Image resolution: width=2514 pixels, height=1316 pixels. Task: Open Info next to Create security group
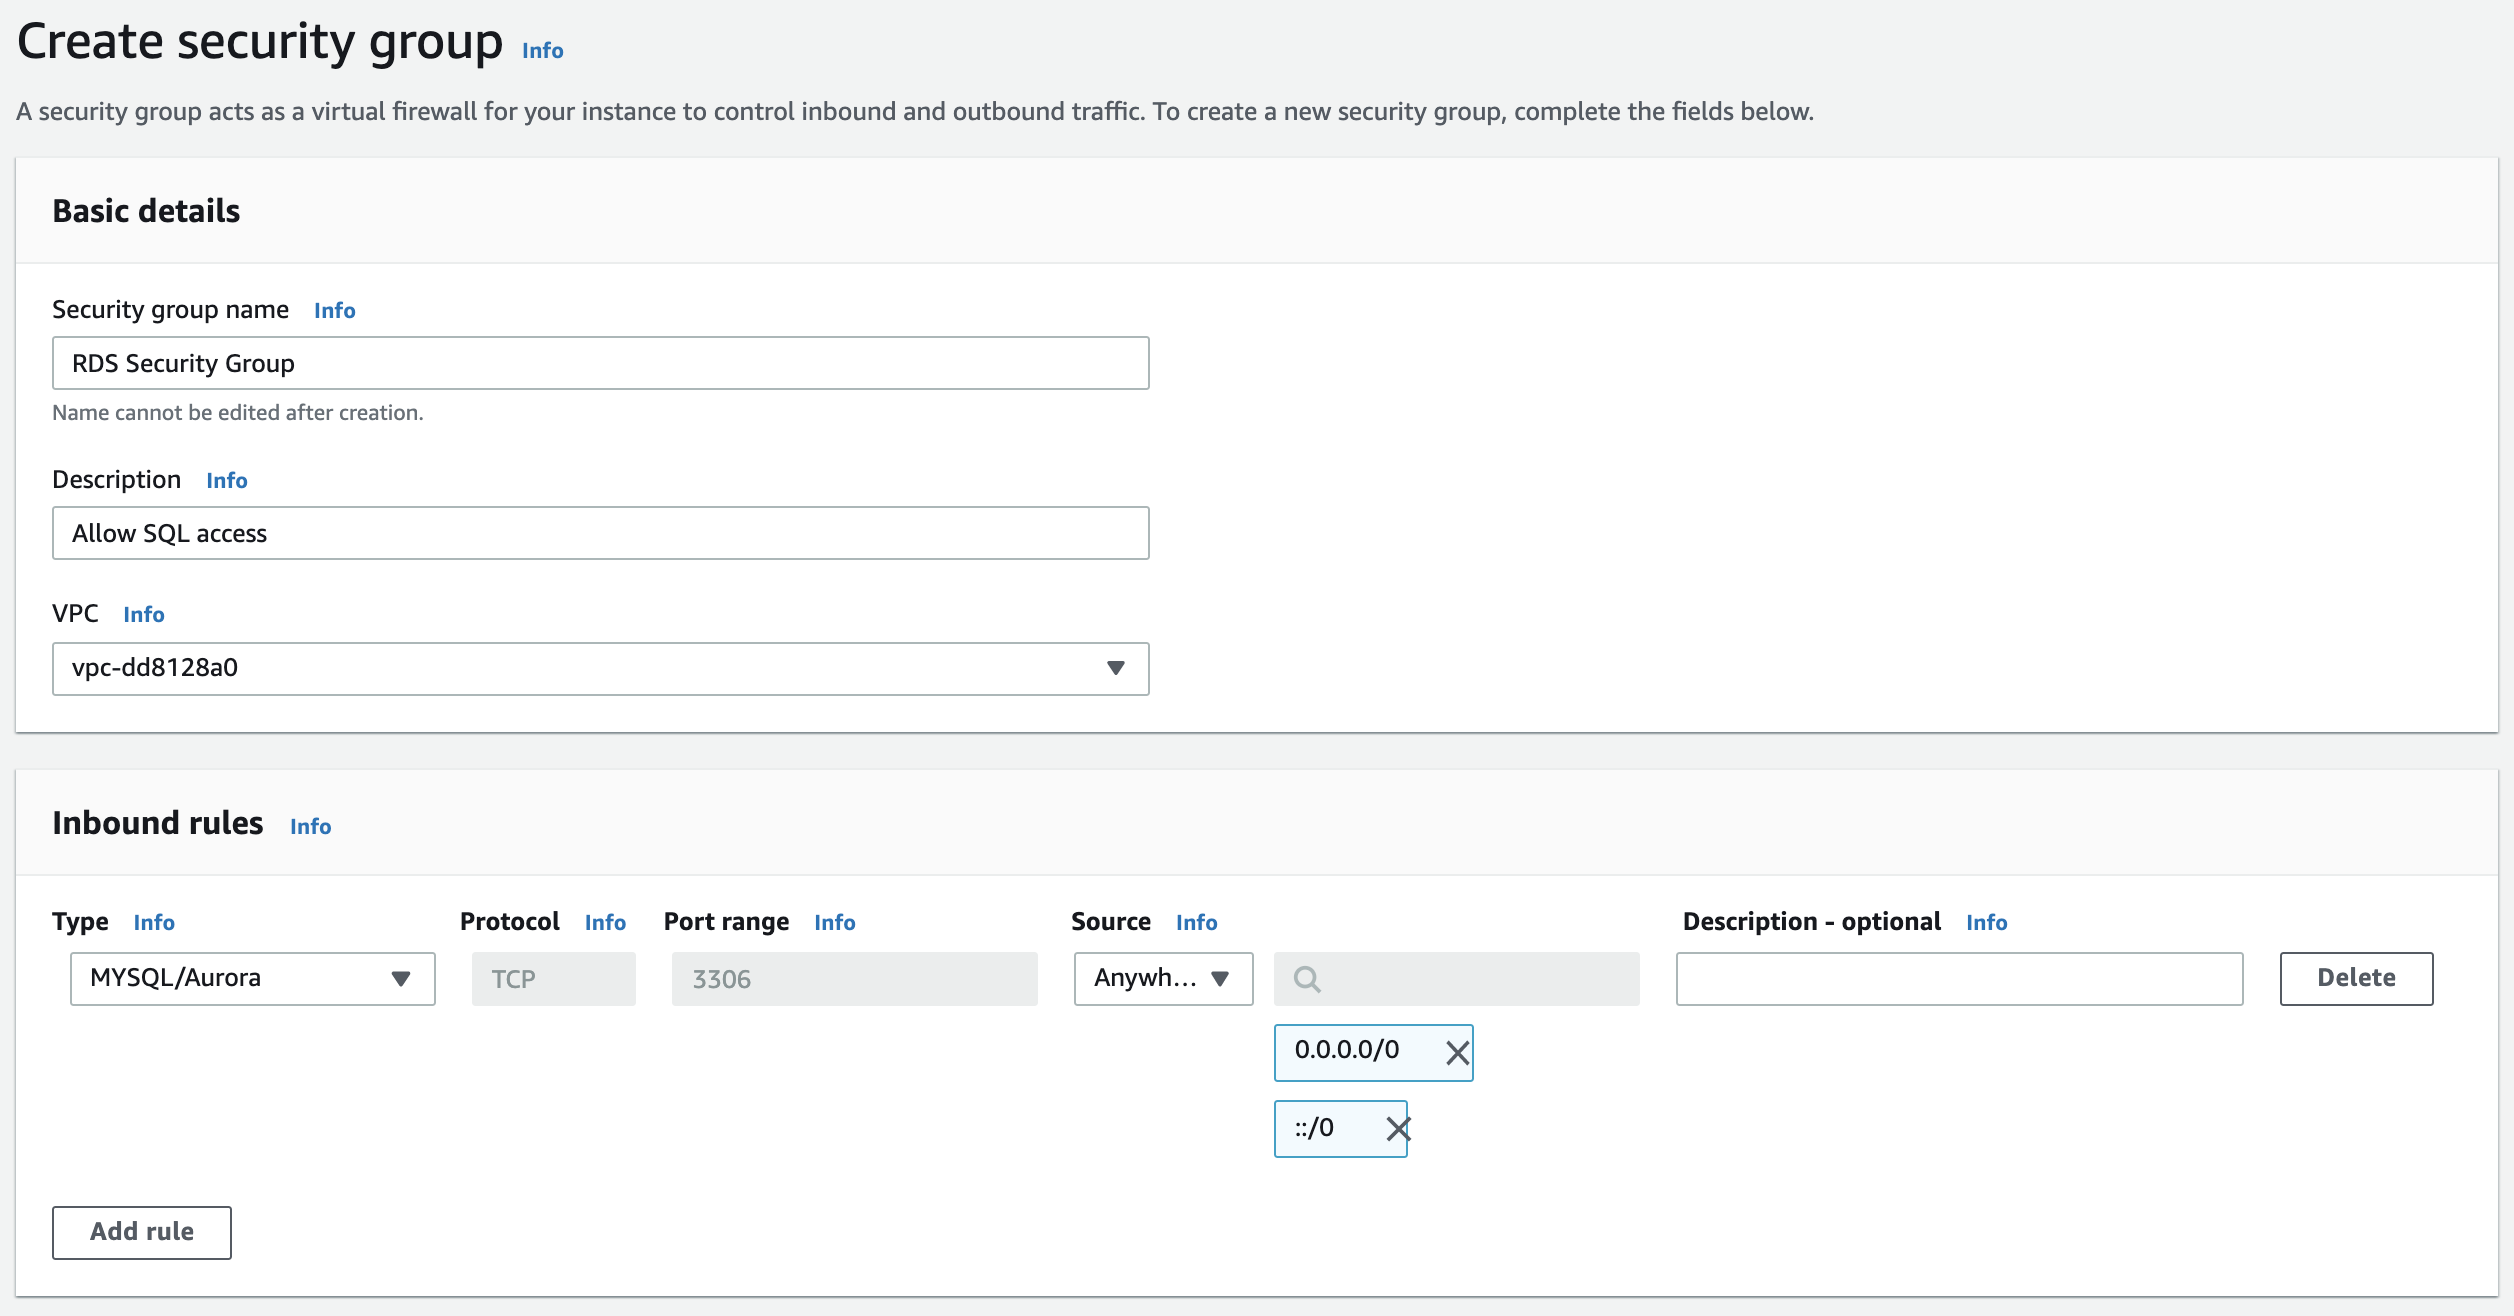click(542, 51)
